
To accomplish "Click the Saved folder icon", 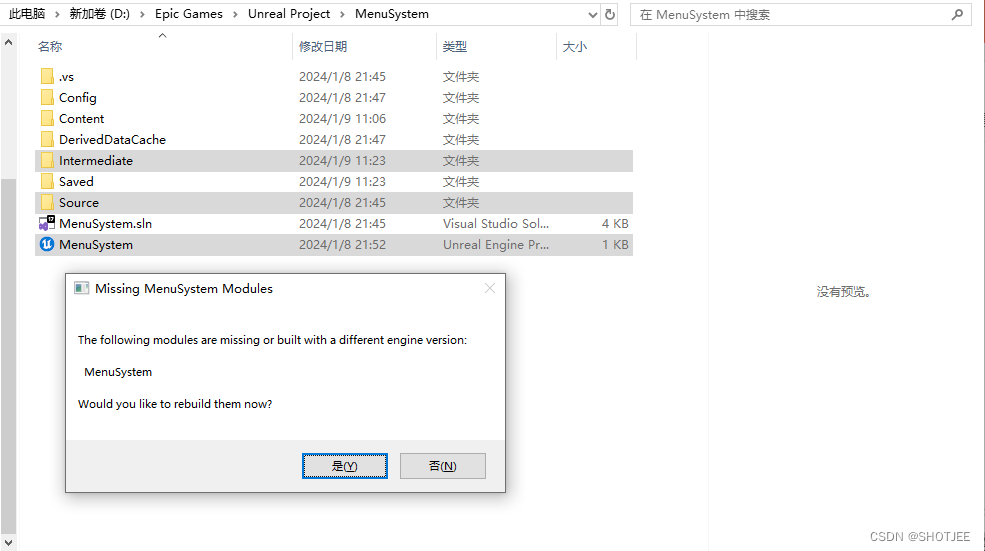I will pos(47,182).
